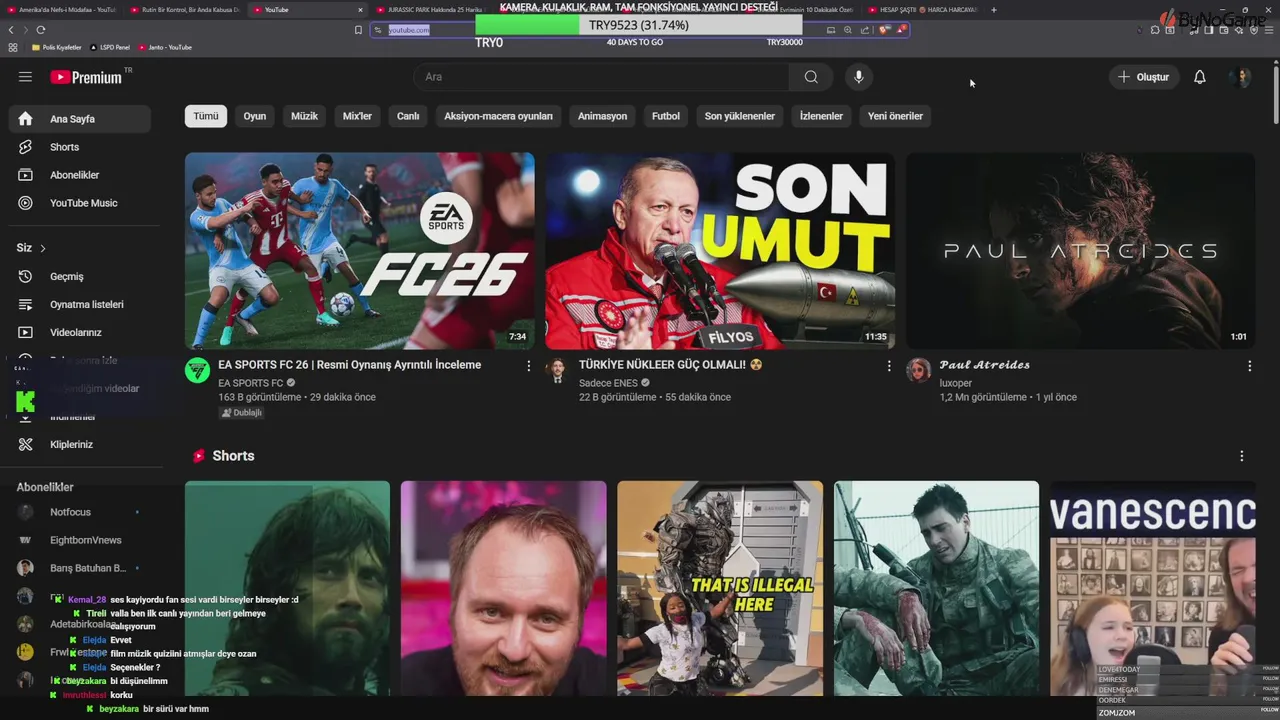Select Aksiyon-macera oyunları chip
The width and height of the screenshot is (1280, 720).
(498, 116)
